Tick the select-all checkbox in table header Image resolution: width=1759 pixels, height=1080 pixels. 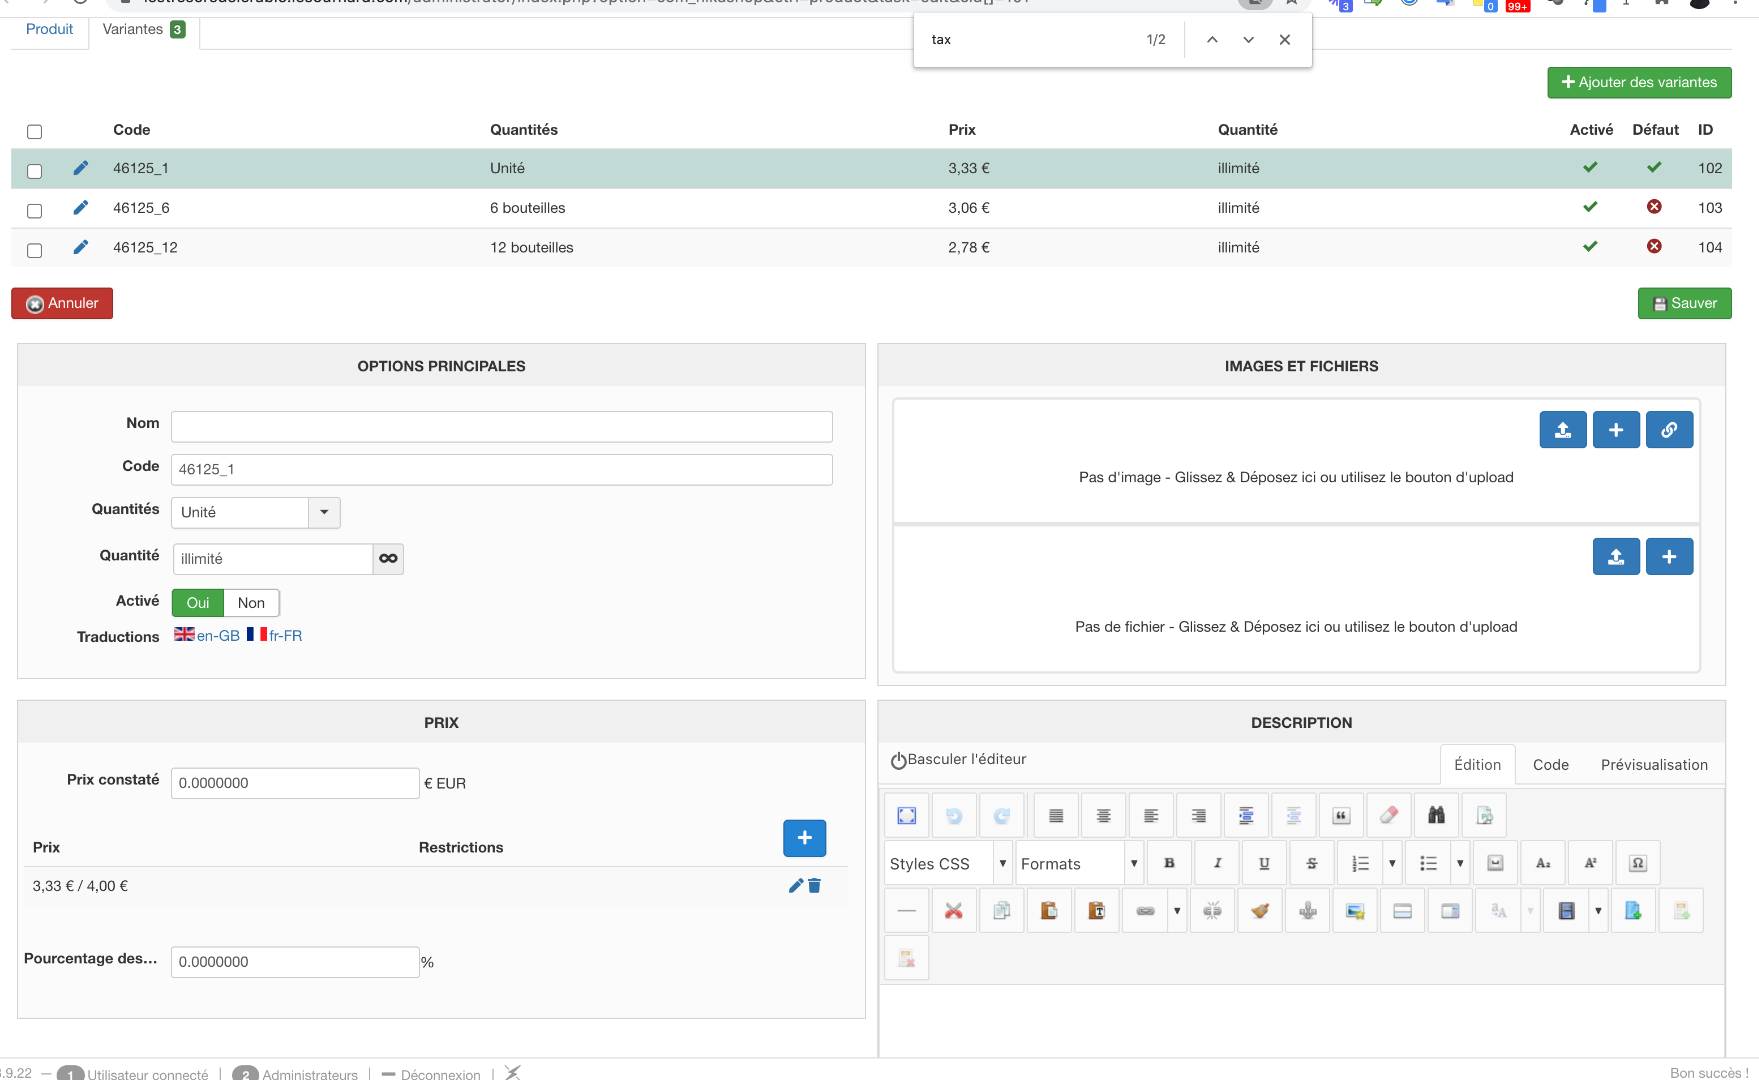pos(35,132)
